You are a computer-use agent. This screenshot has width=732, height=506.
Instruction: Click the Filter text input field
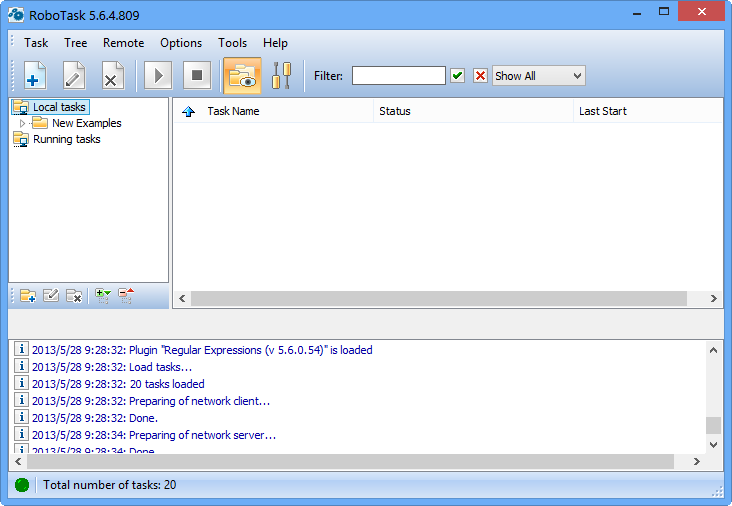[398, 76]
